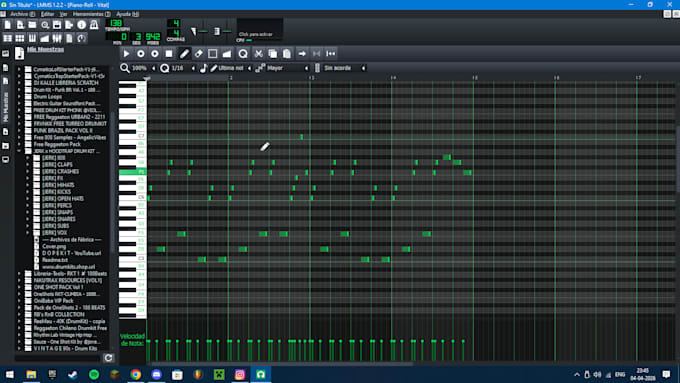
Task: Select the Pitch Bend (detune) mode tool
Action: click(x=227, y=54)
